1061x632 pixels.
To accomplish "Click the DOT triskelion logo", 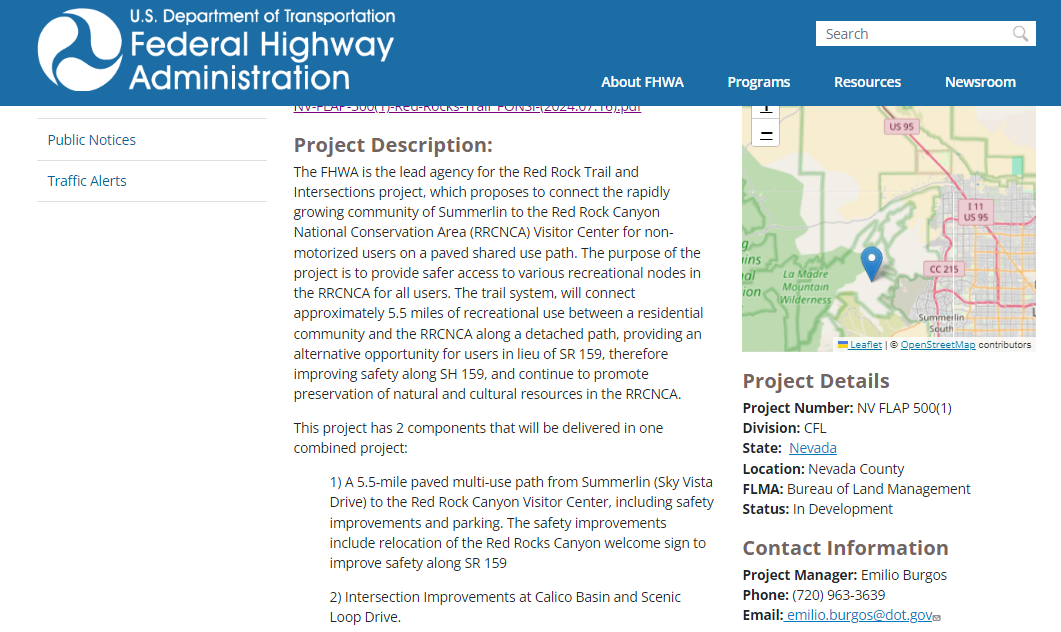I will [80, 50].
